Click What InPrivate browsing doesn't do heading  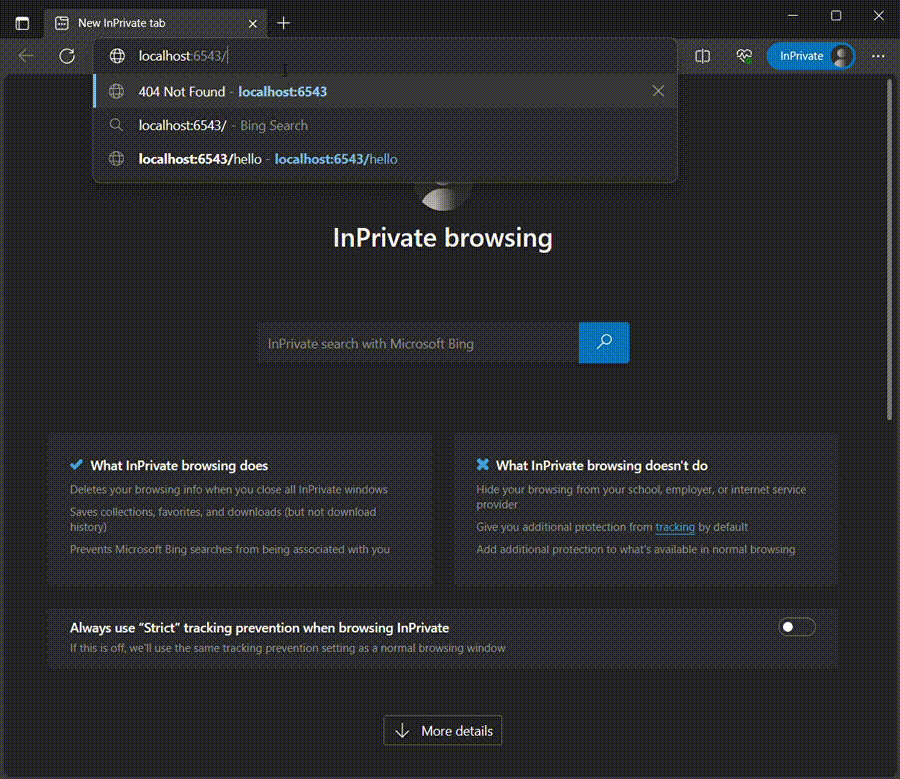point(602,466)
